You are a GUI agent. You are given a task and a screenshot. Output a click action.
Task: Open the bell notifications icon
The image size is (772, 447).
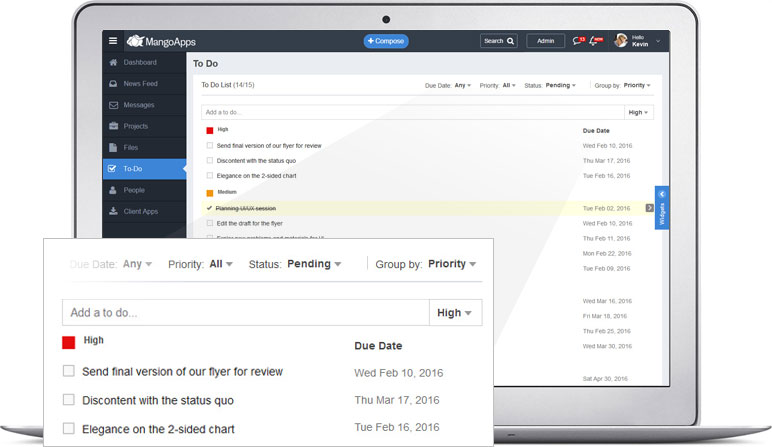pos(595,41)
